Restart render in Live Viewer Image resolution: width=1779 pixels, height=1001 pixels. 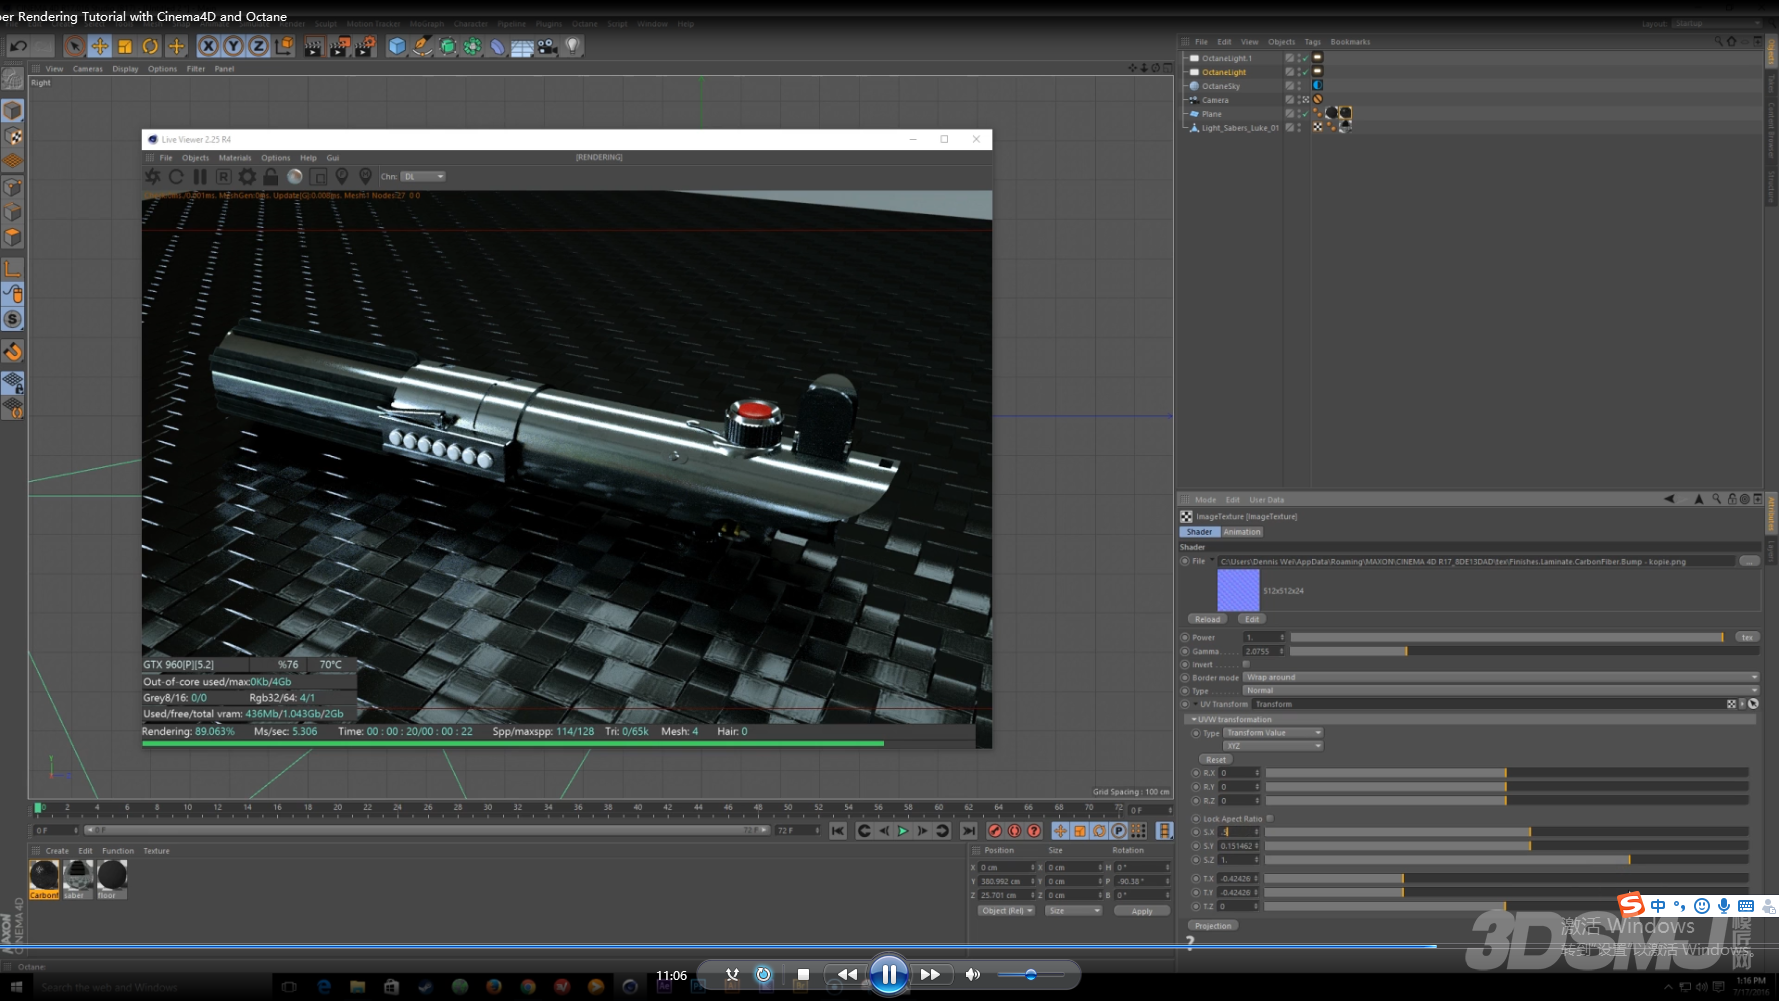[176, 177]
